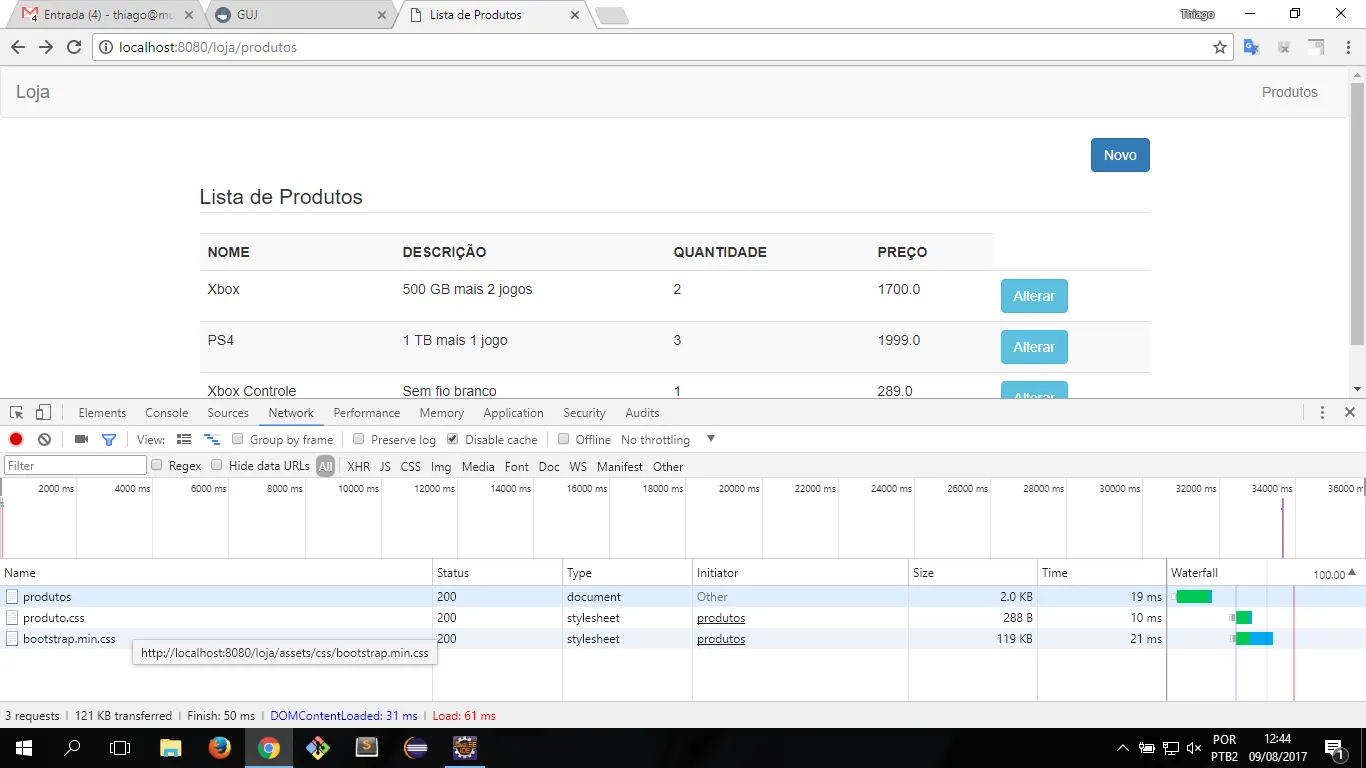Image resolution: width=1366 pixels, height=768 pixels.
Task: Open the Chrome three-dot main menu
Action: [x=1348, y=47]
